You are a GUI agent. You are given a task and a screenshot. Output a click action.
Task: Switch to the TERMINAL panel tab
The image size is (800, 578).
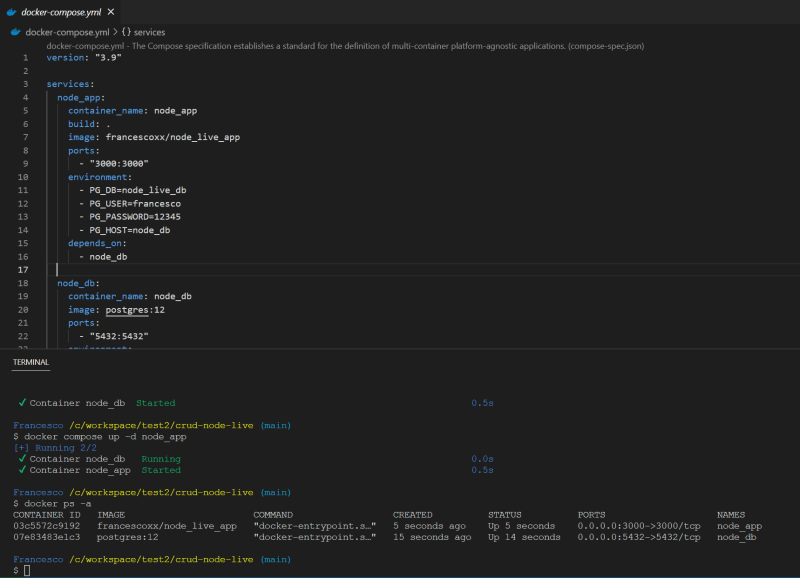point(31,364)
